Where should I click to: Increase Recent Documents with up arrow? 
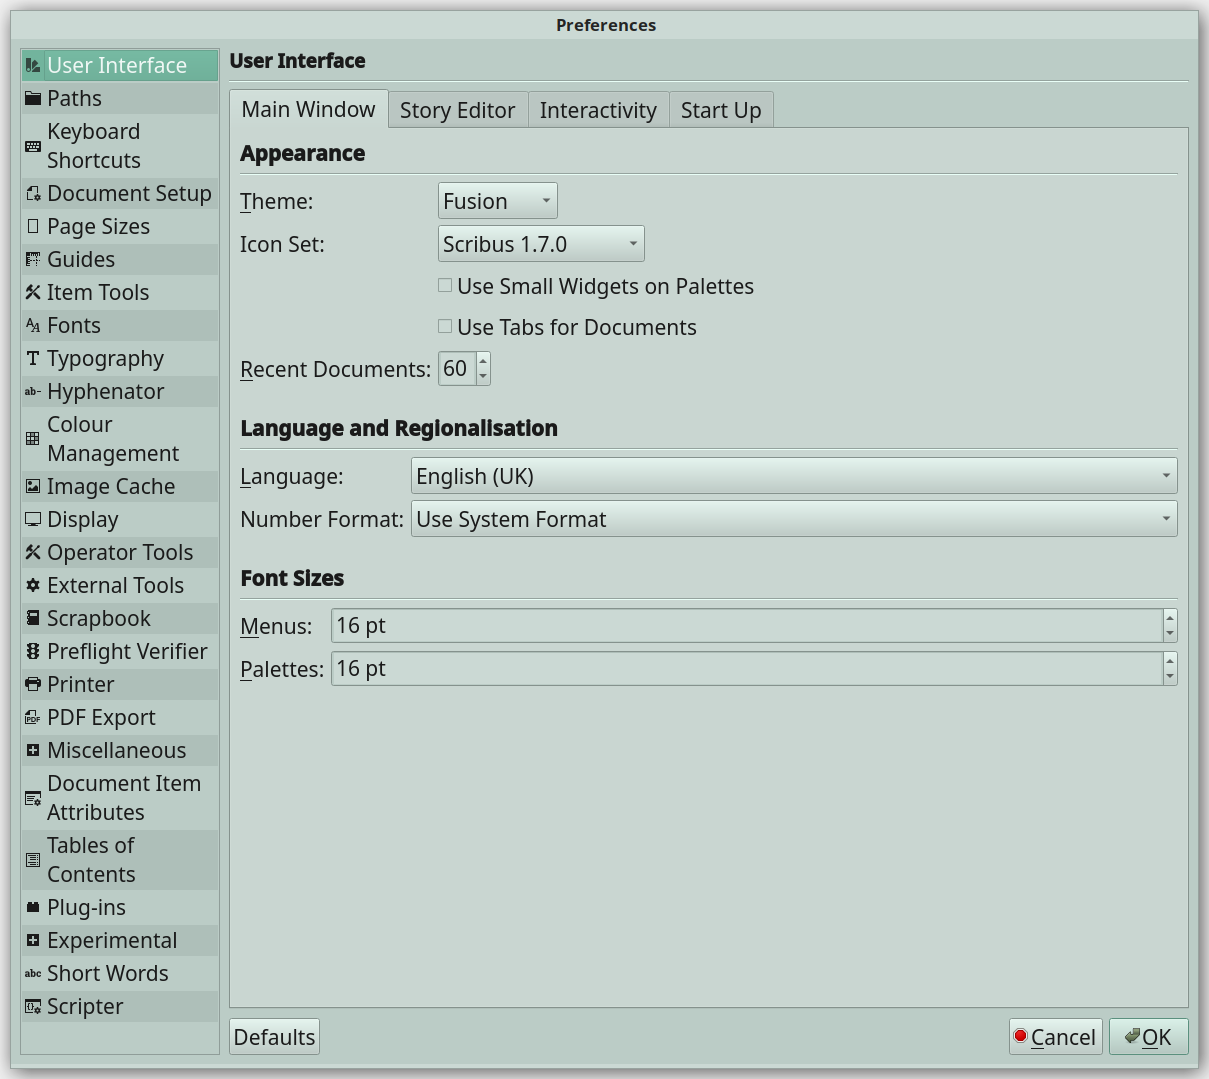(x=483, y=361)
